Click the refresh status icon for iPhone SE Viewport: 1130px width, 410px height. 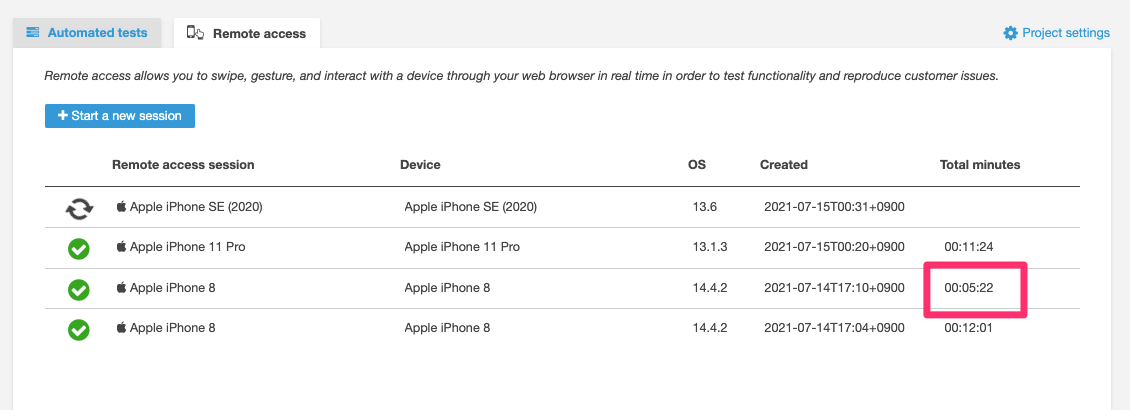77,209
